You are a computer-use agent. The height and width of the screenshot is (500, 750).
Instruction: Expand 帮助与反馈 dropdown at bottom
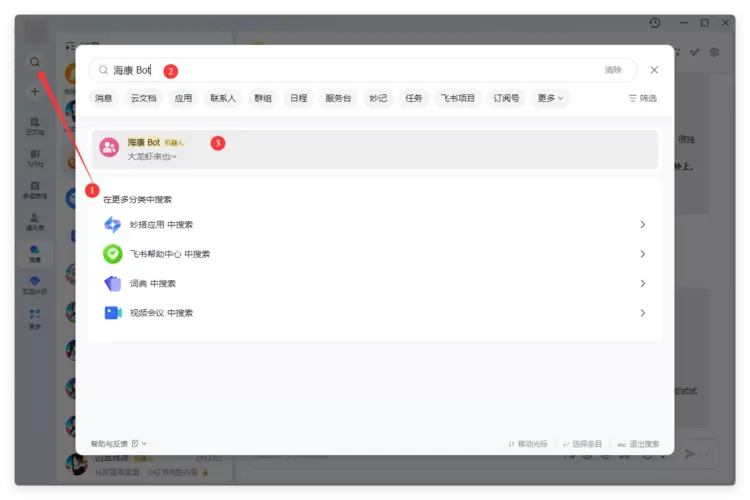pos(119,443)
